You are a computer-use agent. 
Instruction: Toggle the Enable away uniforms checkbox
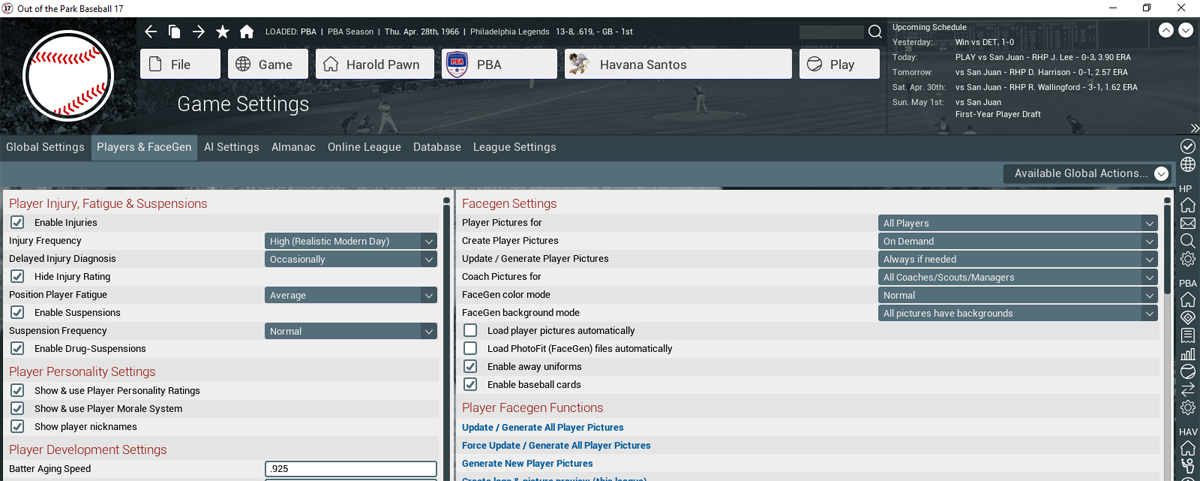(x=470, y=367)
